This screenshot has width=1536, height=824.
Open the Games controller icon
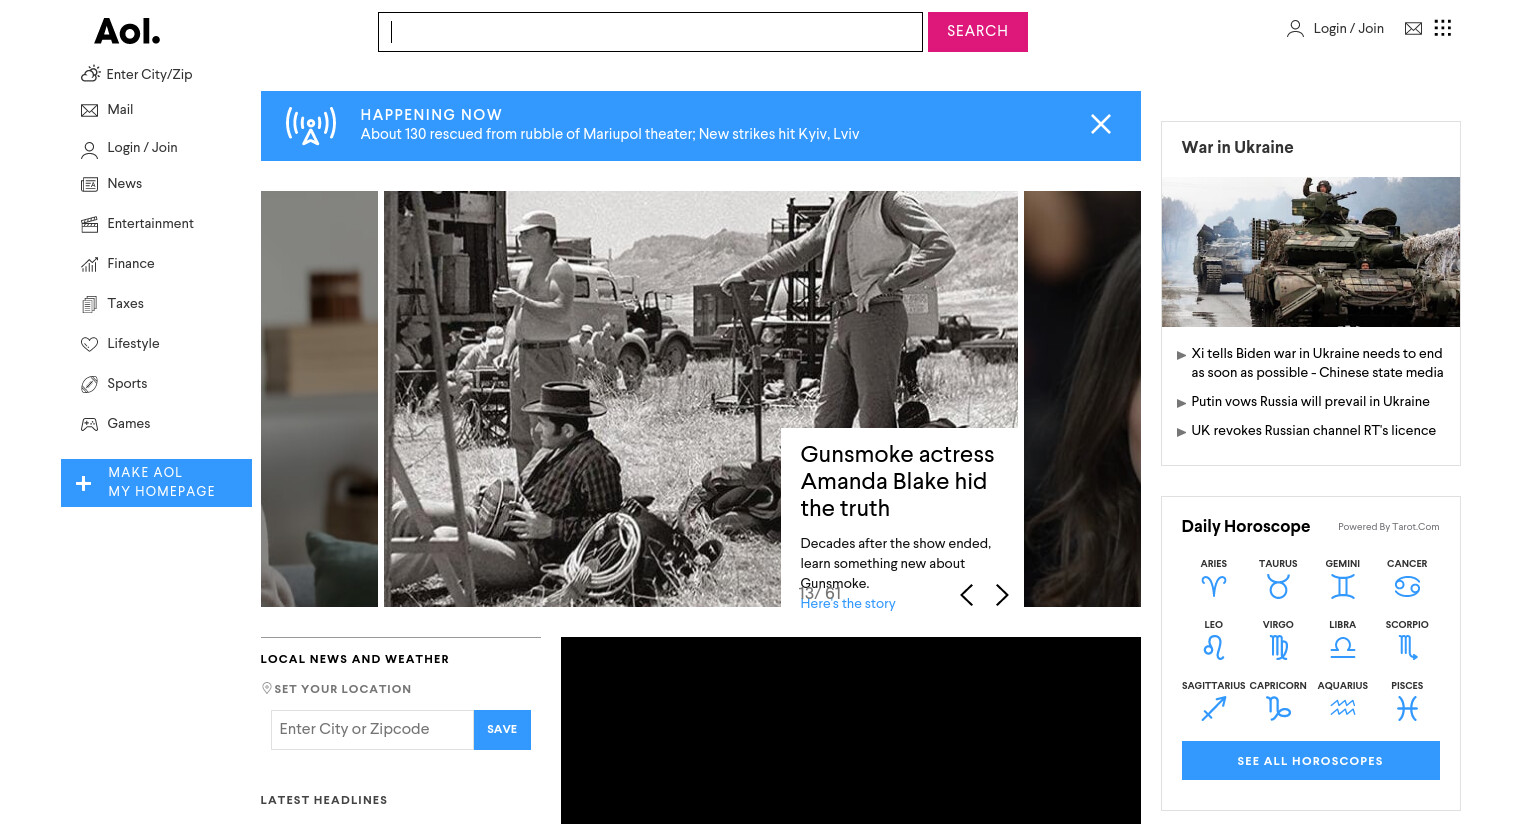(90, 424)
